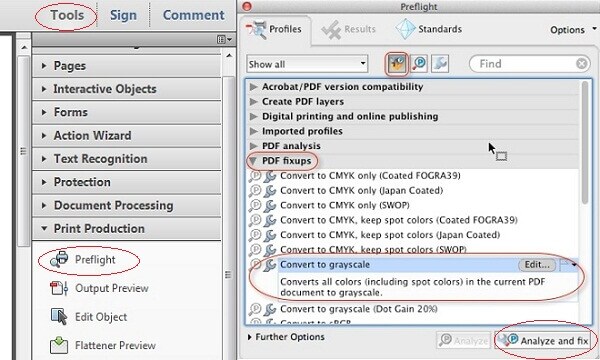Expand the Imported profiles group
This screenshot has height=360, width=600.
(x=253, y=131)
